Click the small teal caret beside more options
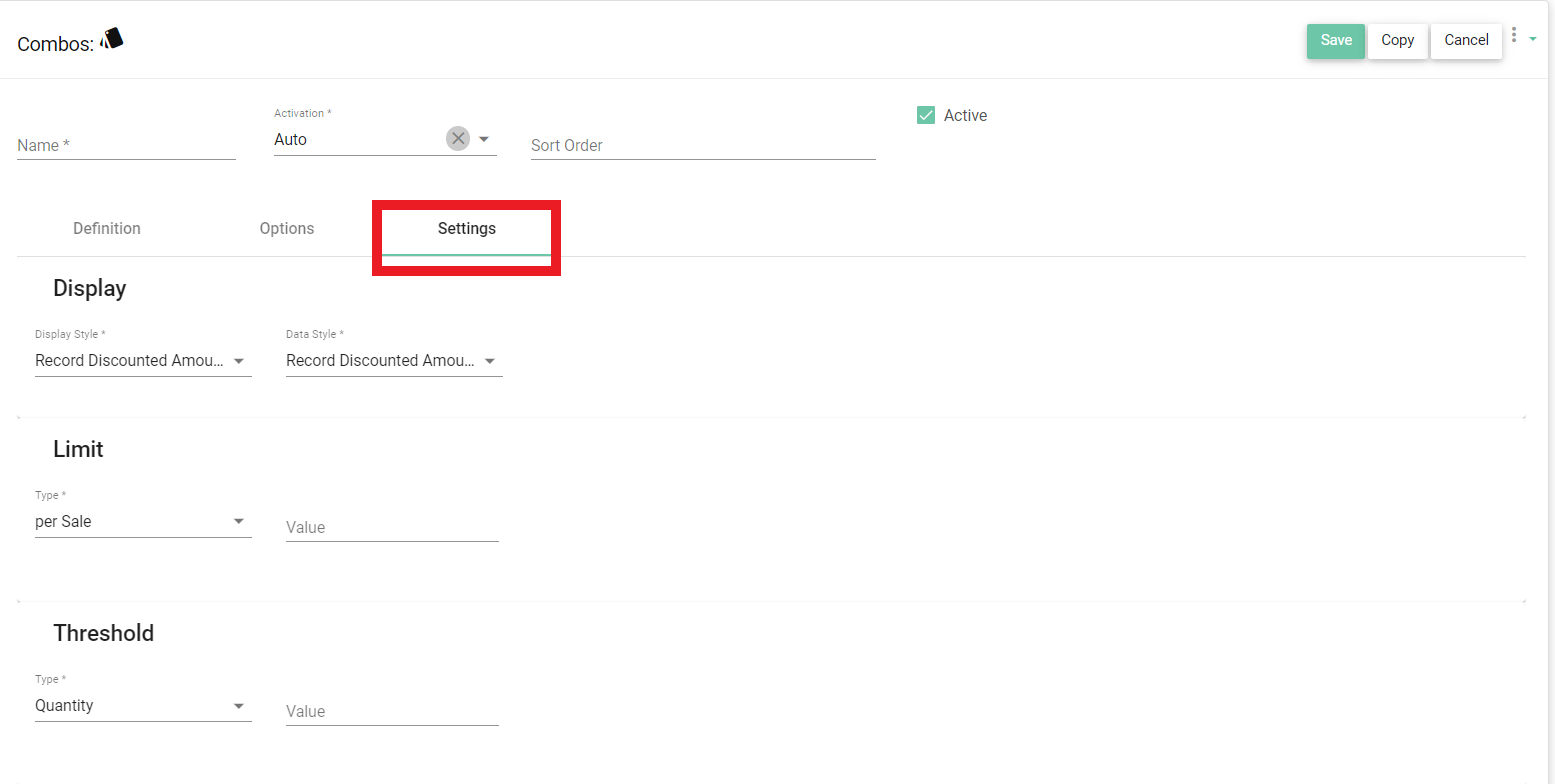 pyautogui.click(x=1532, y=39)
